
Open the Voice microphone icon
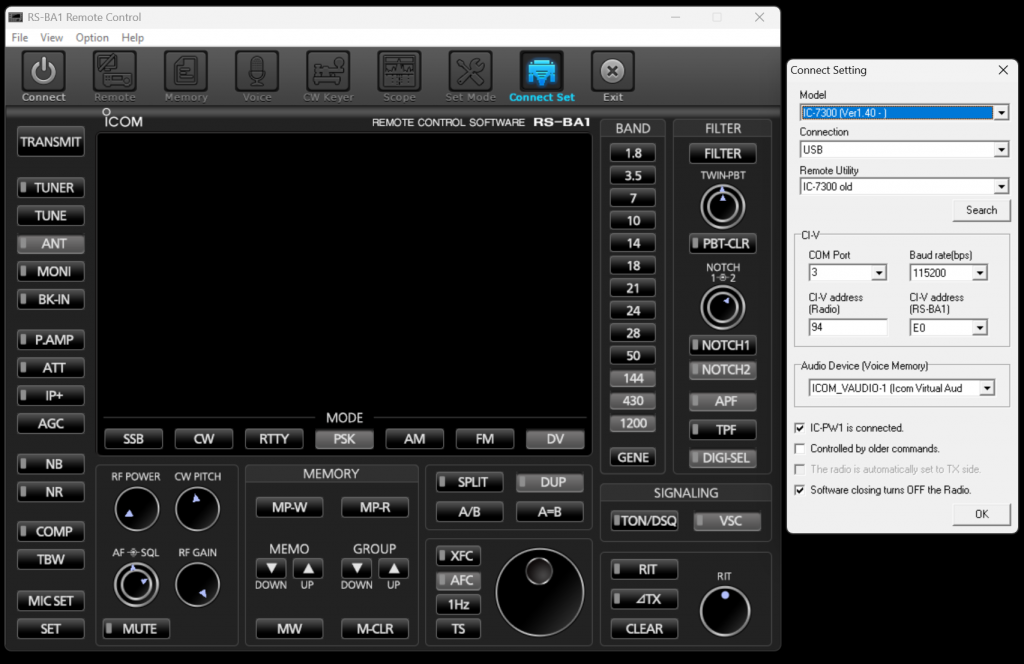pos(257,73)
